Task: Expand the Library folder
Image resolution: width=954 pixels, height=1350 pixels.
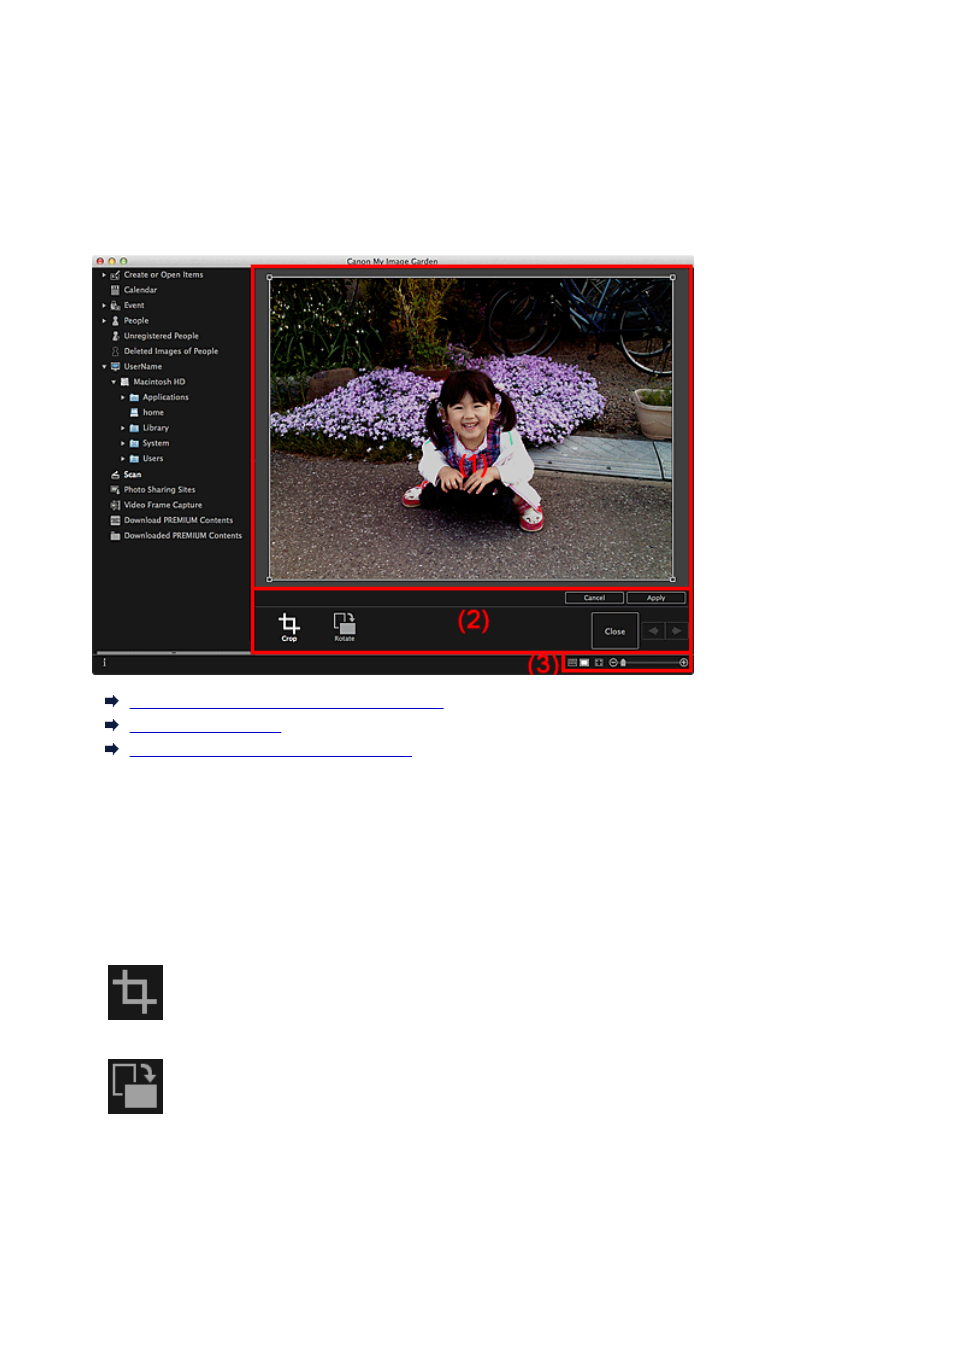Action: pos(123,428)
